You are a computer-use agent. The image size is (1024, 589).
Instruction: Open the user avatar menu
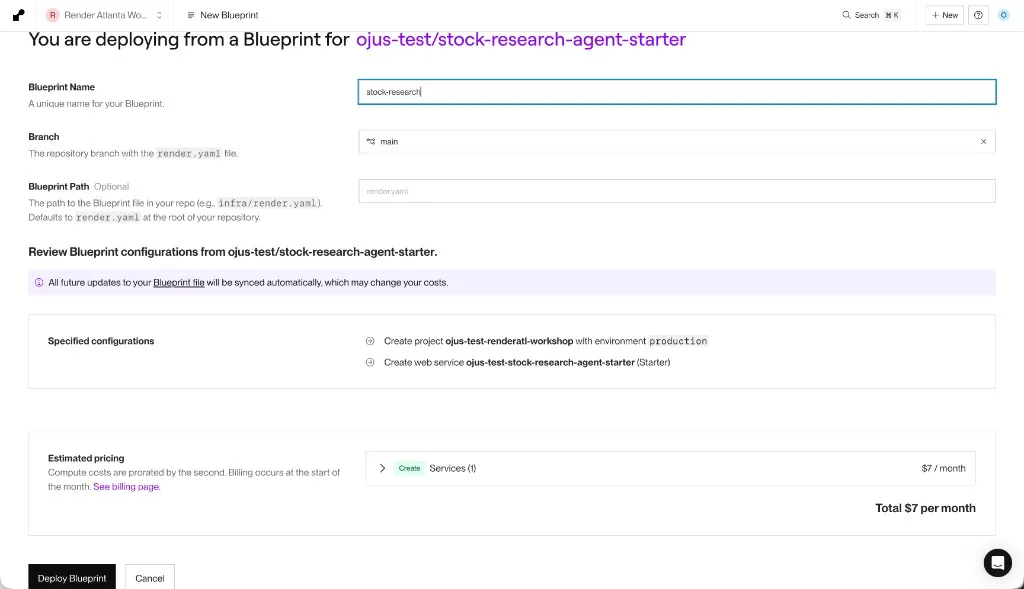point(1004,15)
